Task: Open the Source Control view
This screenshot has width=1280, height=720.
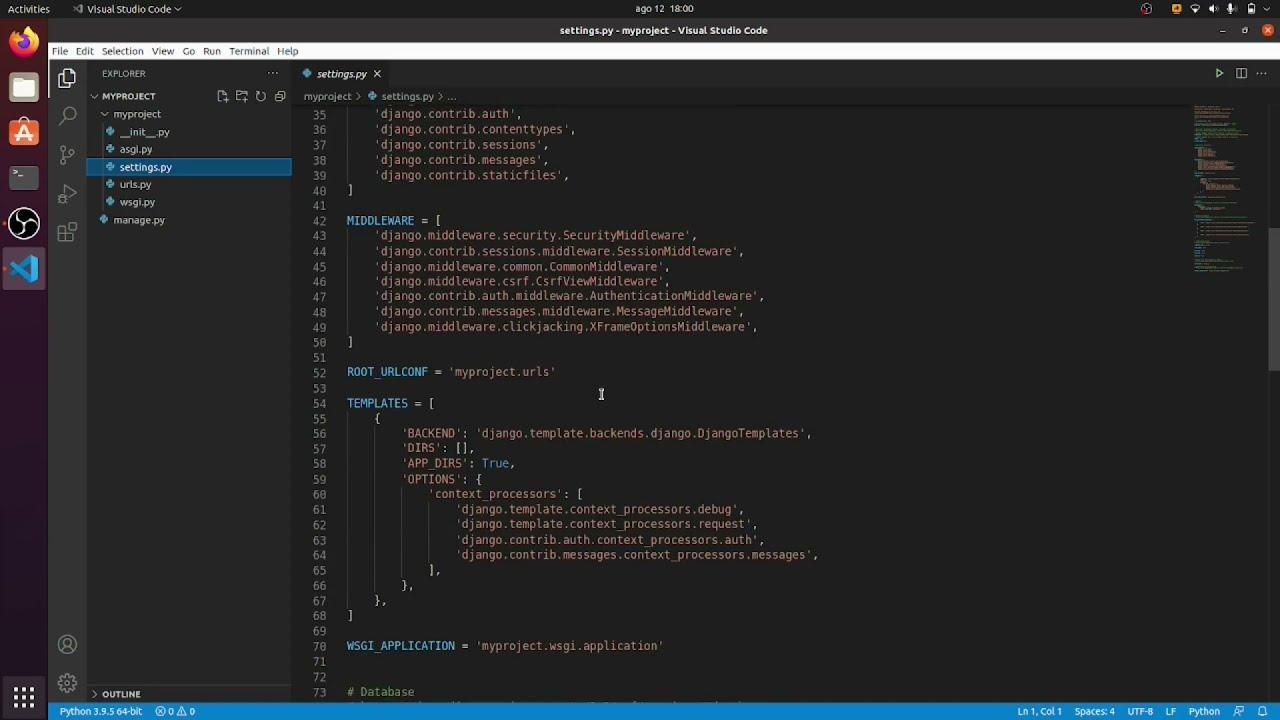Action: tap(67, 155)
